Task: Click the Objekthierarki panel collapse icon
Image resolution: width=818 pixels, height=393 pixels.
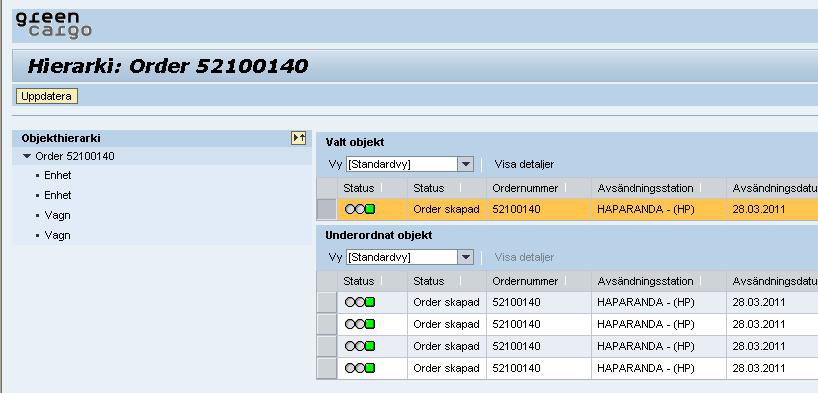Action: (298, 138)
